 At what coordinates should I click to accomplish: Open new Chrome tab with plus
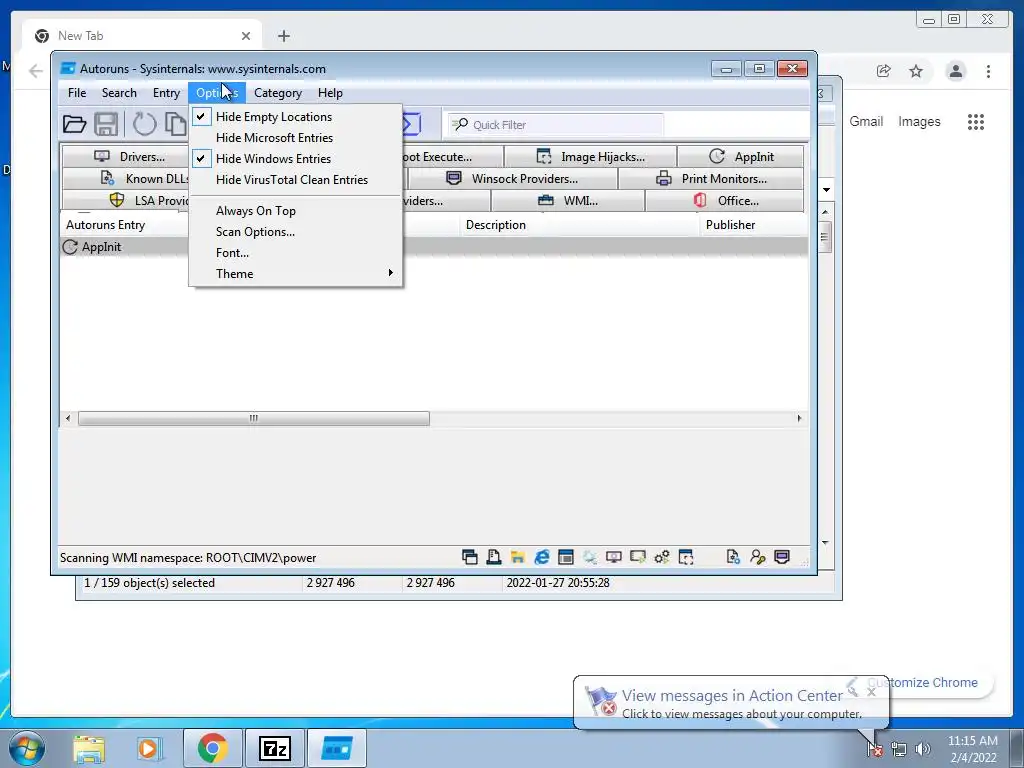pyautogui.click(x=283, y=36)
